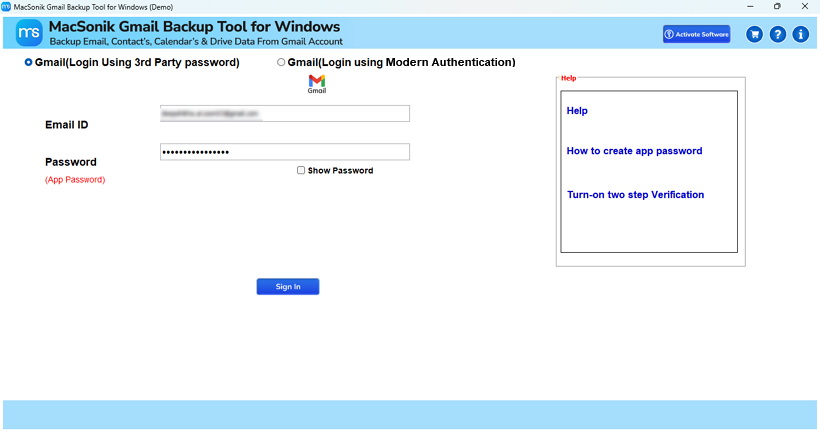
Task: Open the Help link in help panel
Action: click(x=577, y=111)
